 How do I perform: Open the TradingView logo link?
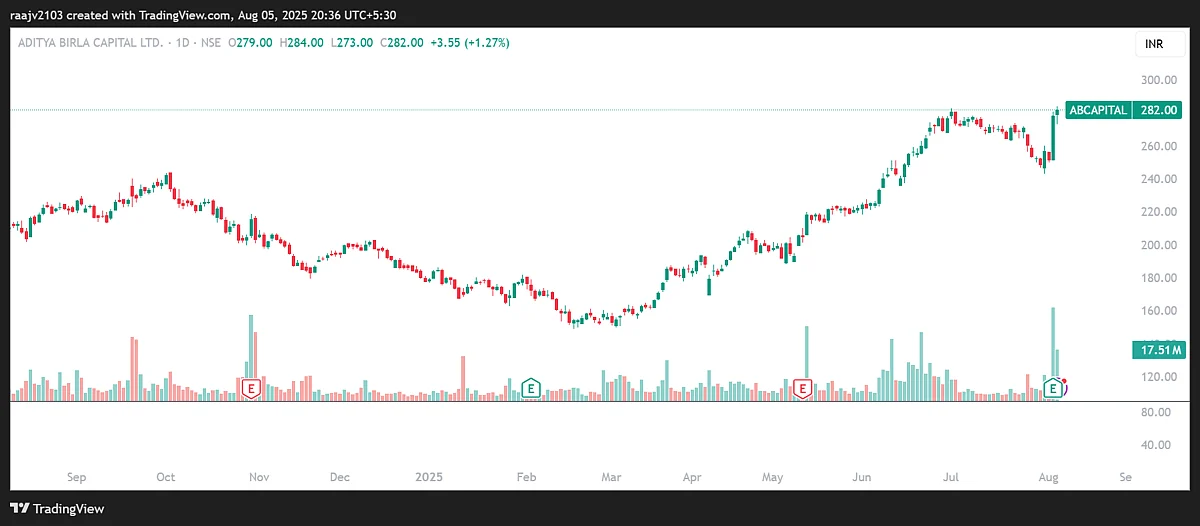58,508
